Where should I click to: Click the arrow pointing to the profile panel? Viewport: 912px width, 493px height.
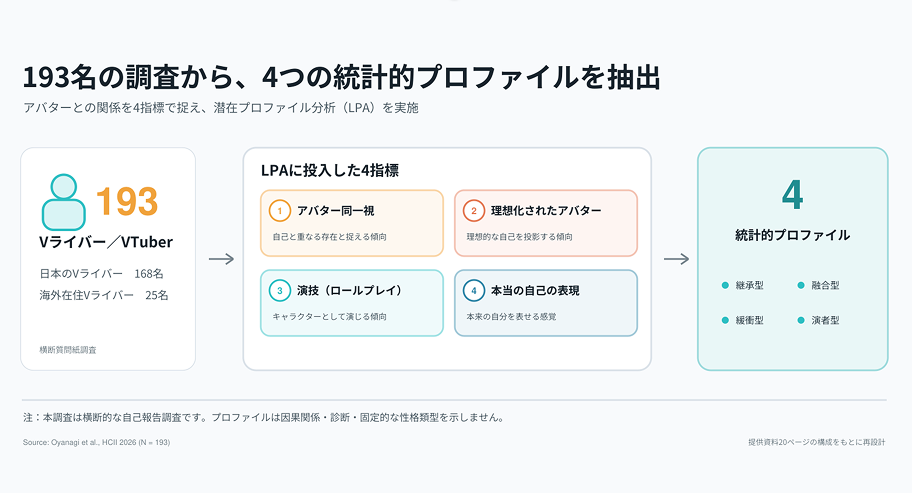[x=676, y=259]
